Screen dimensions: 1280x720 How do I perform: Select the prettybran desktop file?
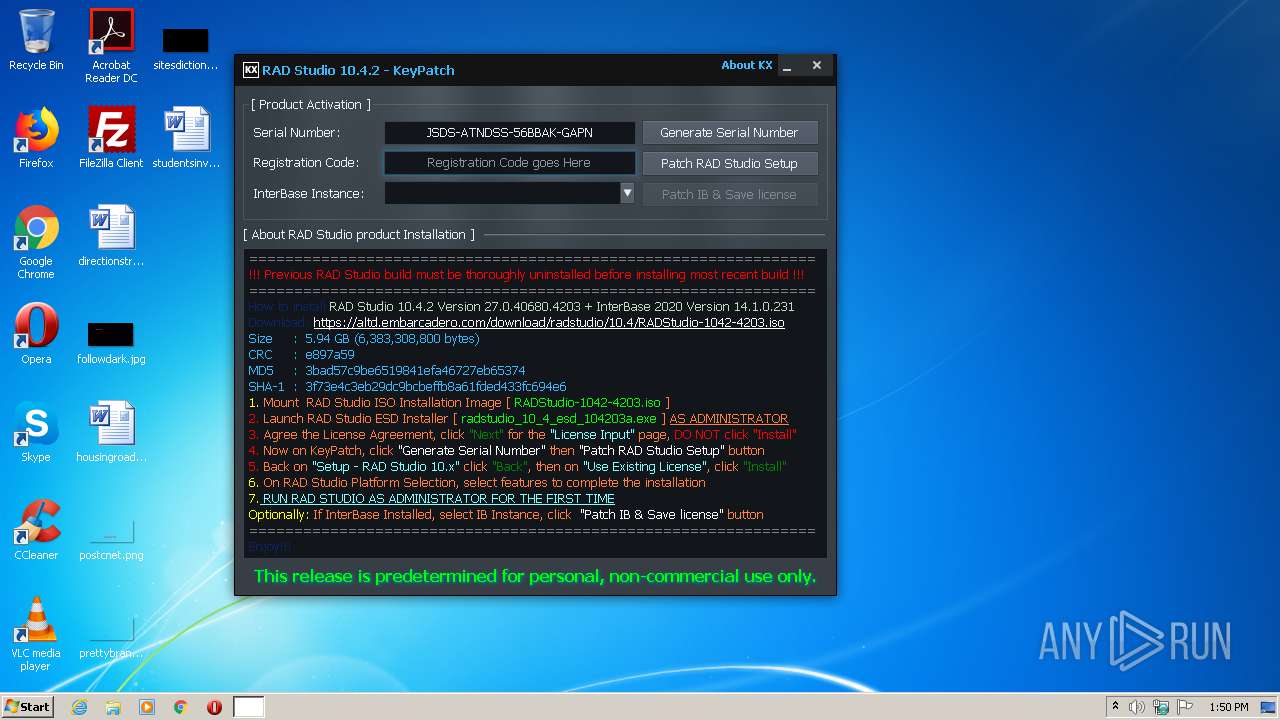[111, 637]
